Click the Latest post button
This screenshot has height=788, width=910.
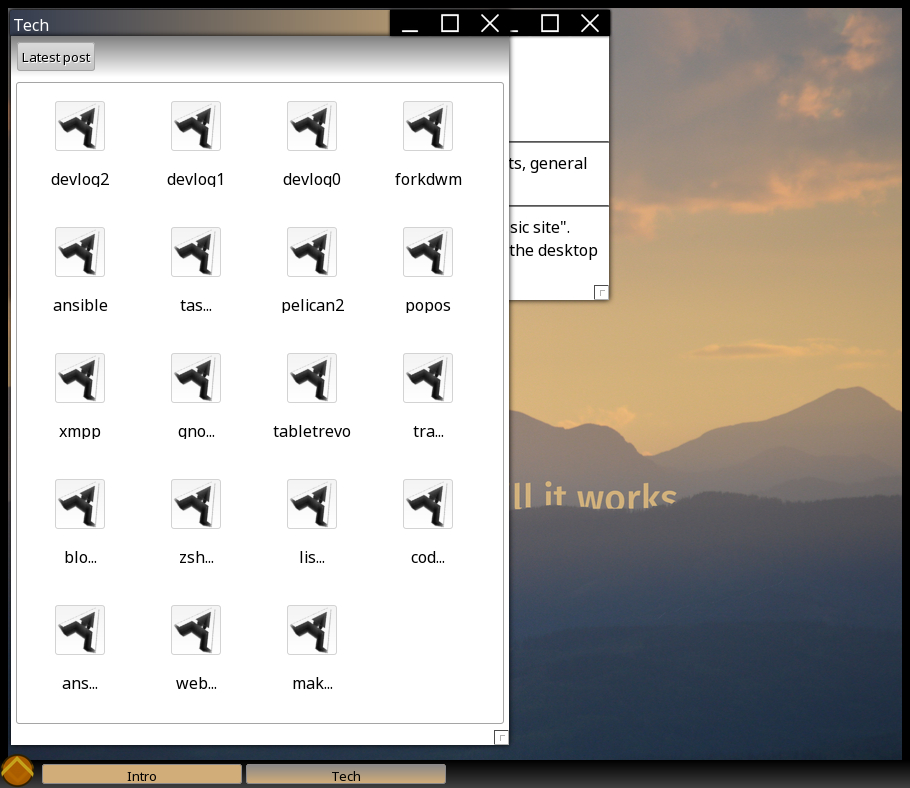point(56,57)
